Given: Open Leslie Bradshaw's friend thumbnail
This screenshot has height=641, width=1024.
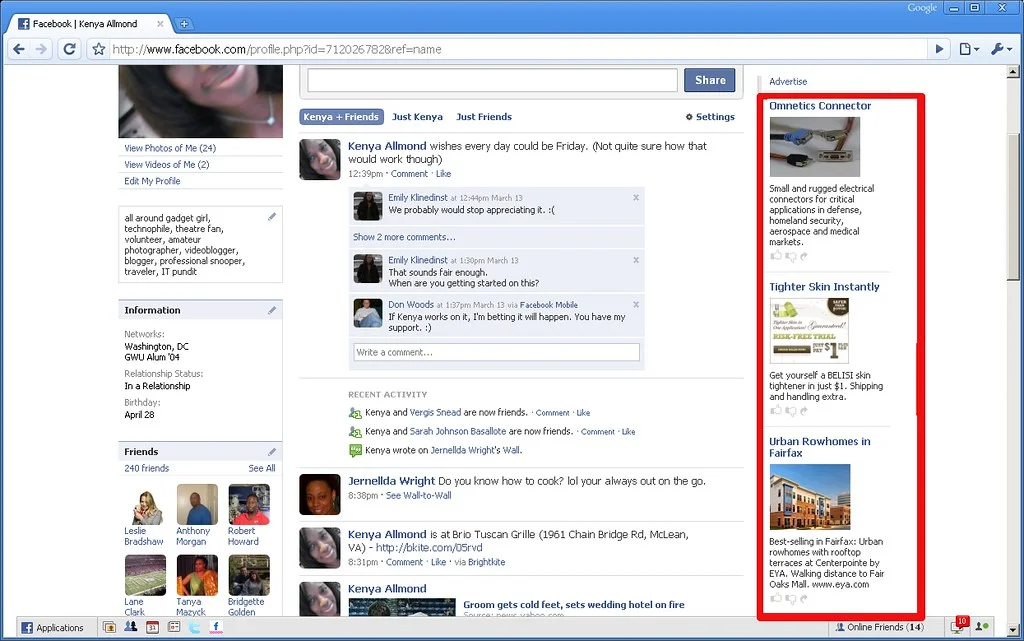Looking at the screenshot, I should point(146,504).
